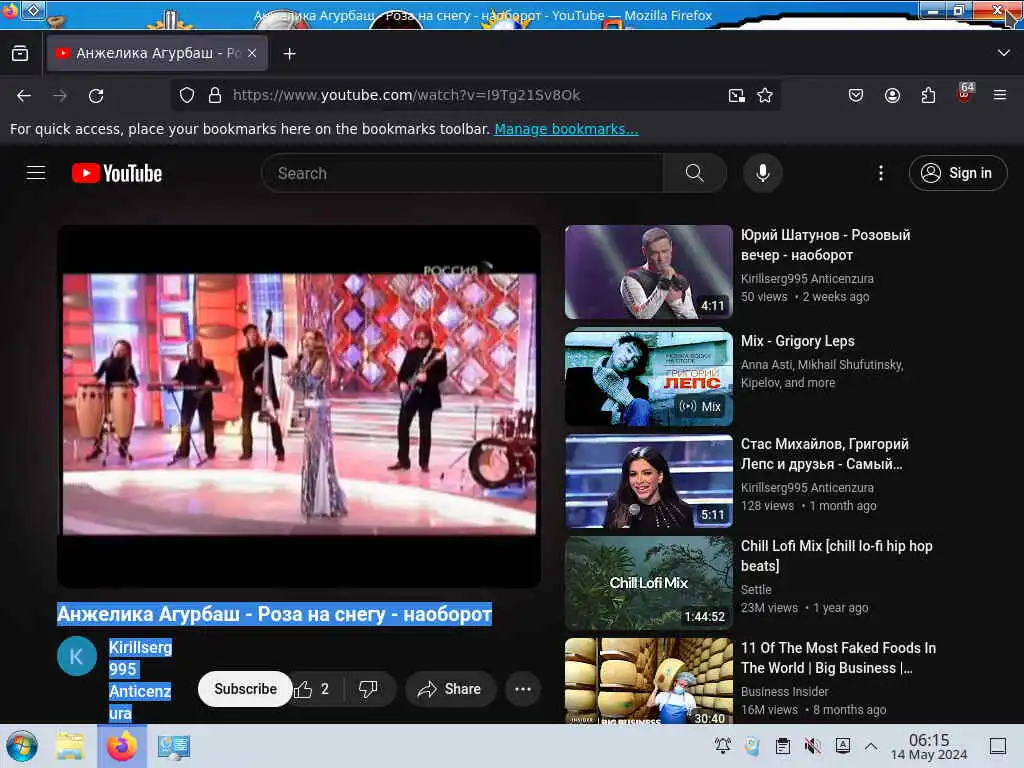Open Стас Михайлов, Григорий Лепс thumbnail
This screenshot has height=768, width=1024.
(x=648, y=481)
